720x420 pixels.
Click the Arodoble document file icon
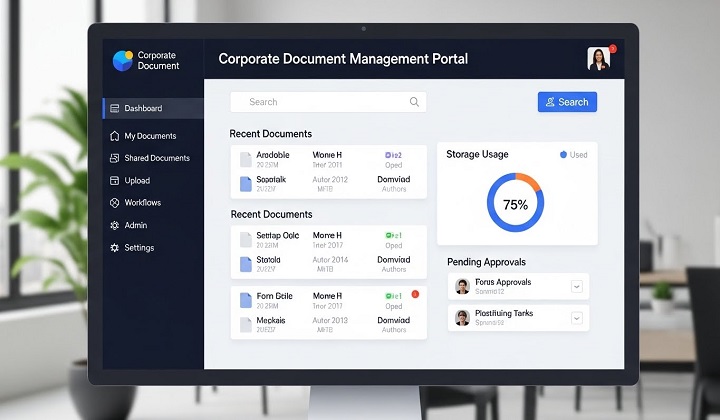[245, 159]
